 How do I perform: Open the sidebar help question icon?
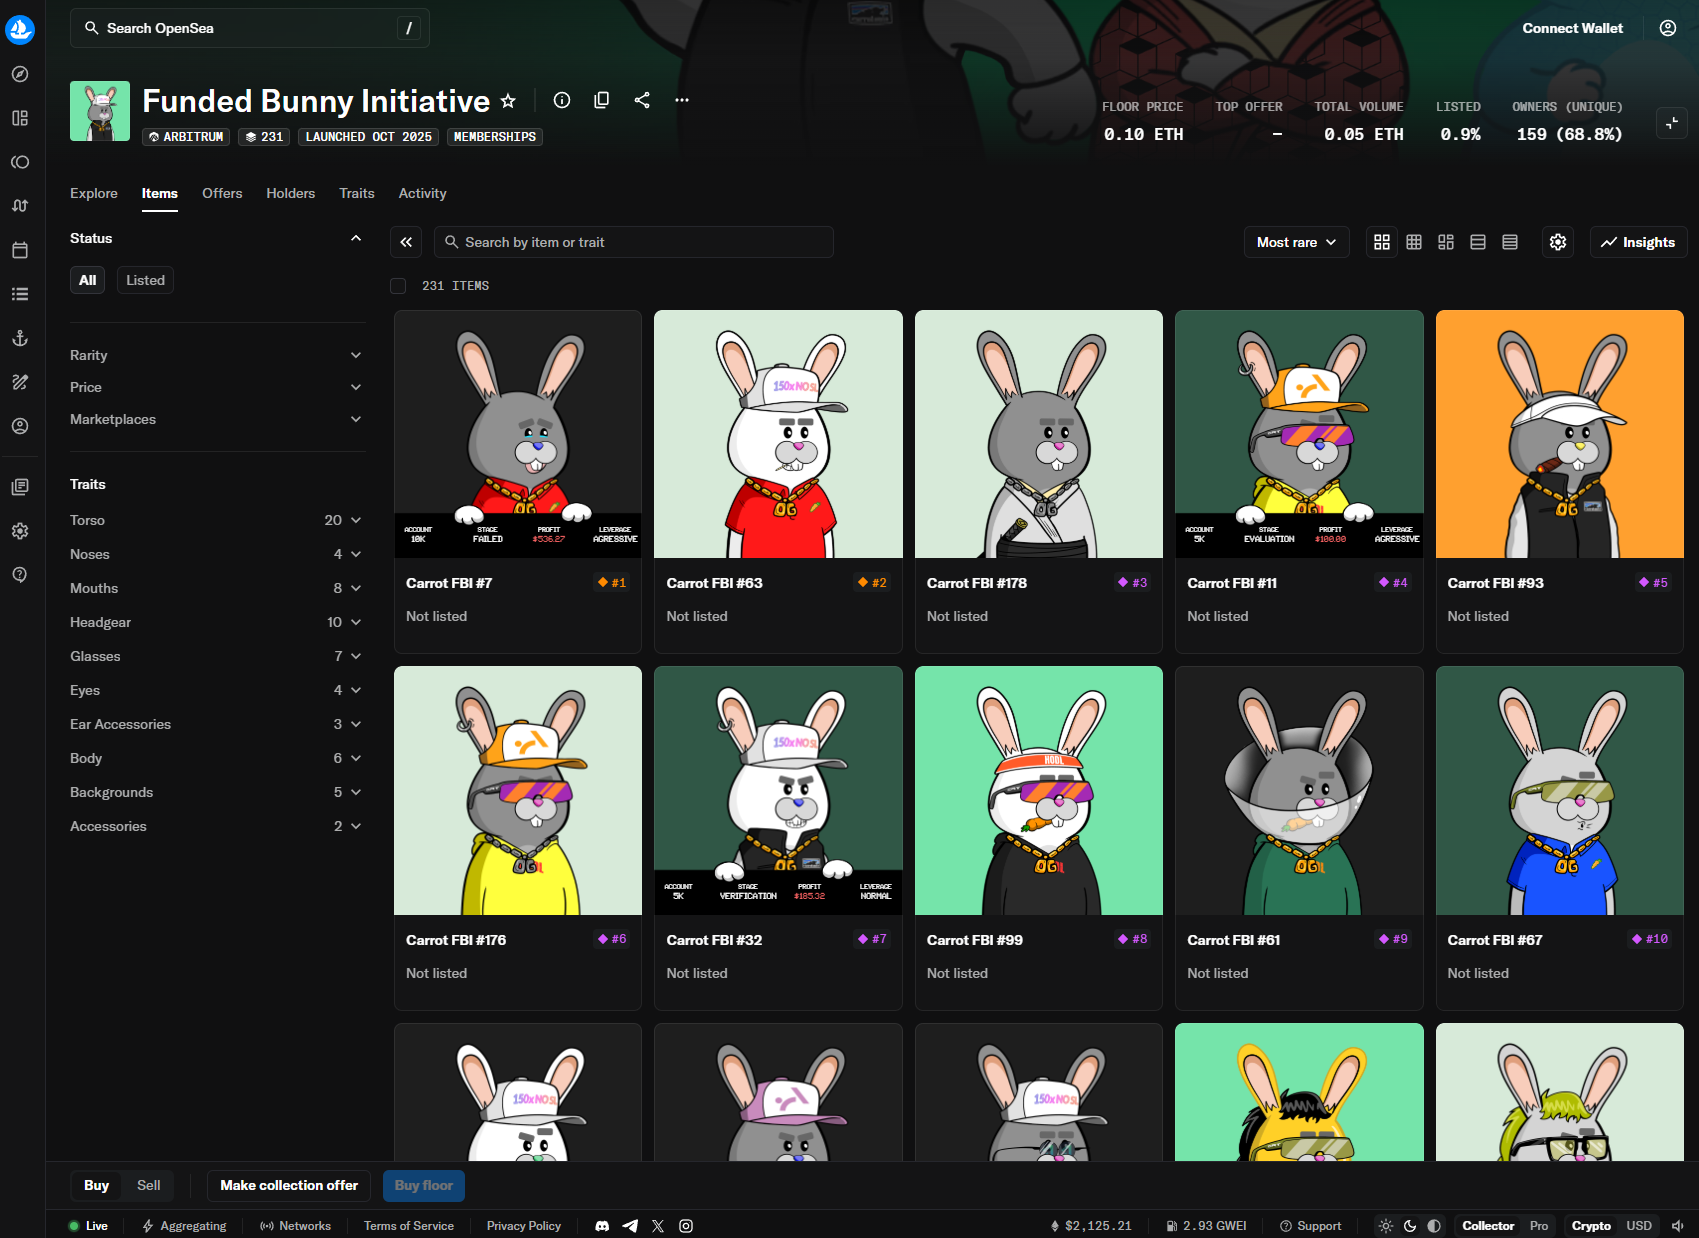[x=20, y=575]
